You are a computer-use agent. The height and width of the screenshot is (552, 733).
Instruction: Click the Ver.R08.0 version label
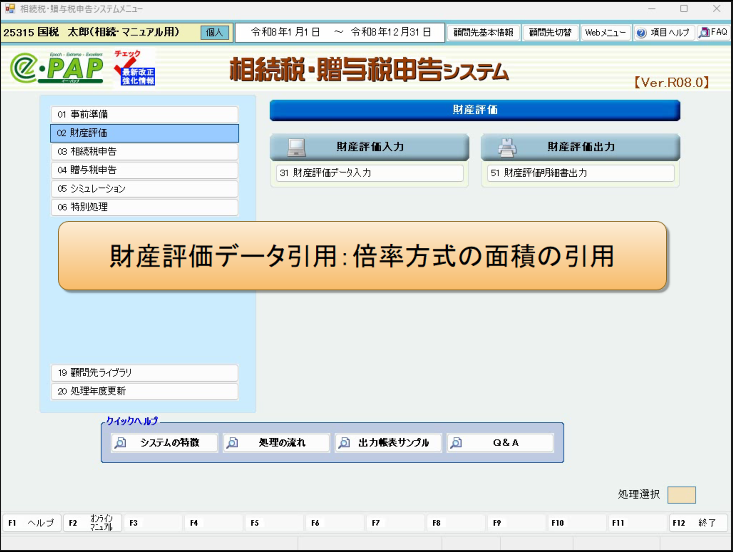672,83
